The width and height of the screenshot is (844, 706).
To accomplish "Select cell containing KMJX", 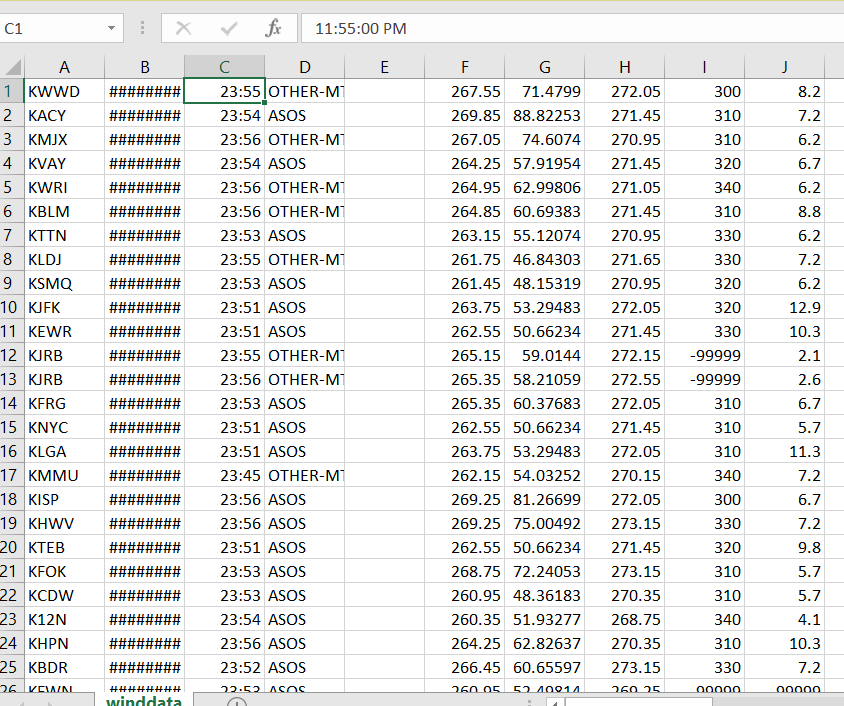I will 65,139.
